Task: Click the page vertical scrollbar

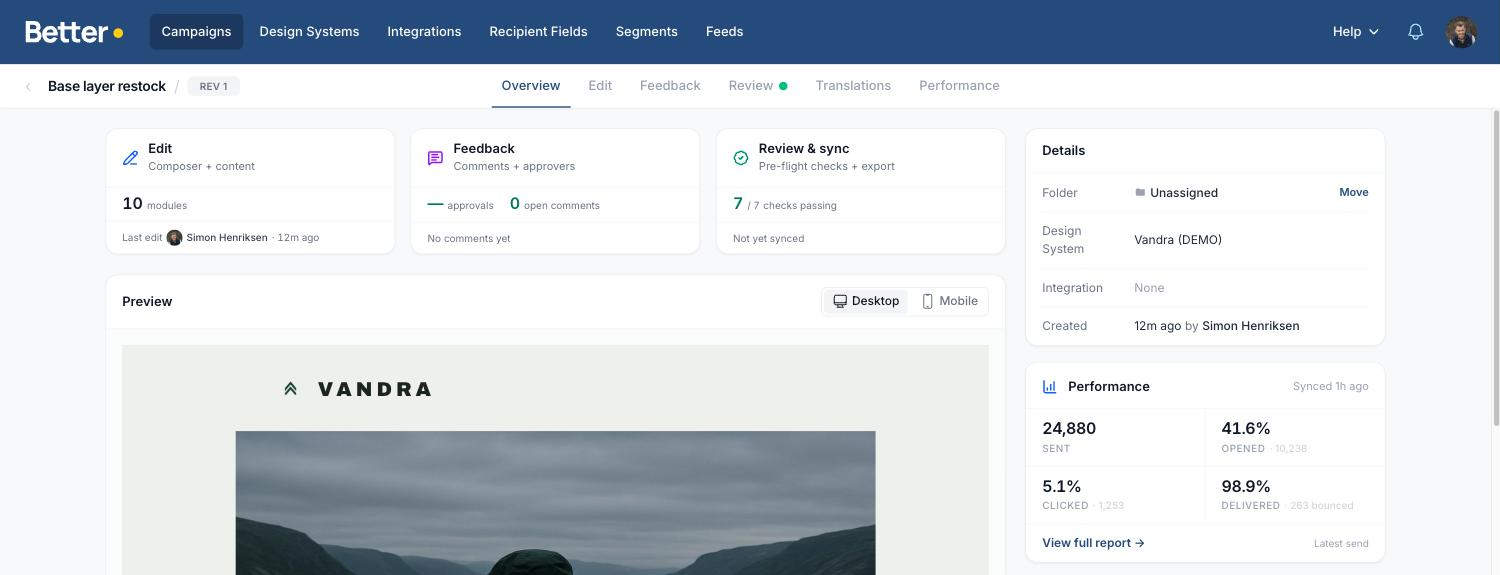Action: click(x=1495, y=270)
